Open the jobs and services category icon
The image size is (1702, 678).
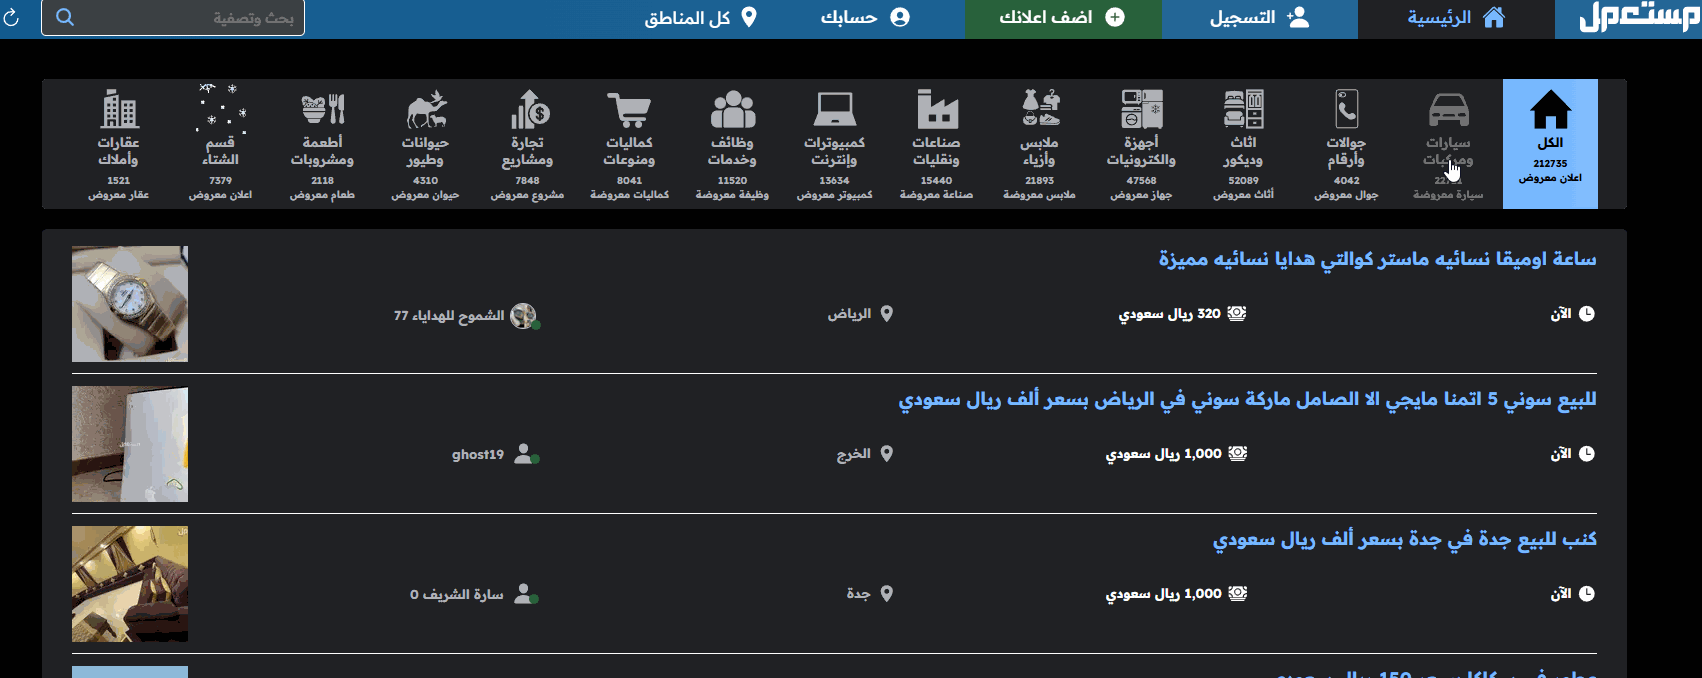point(732,110)
